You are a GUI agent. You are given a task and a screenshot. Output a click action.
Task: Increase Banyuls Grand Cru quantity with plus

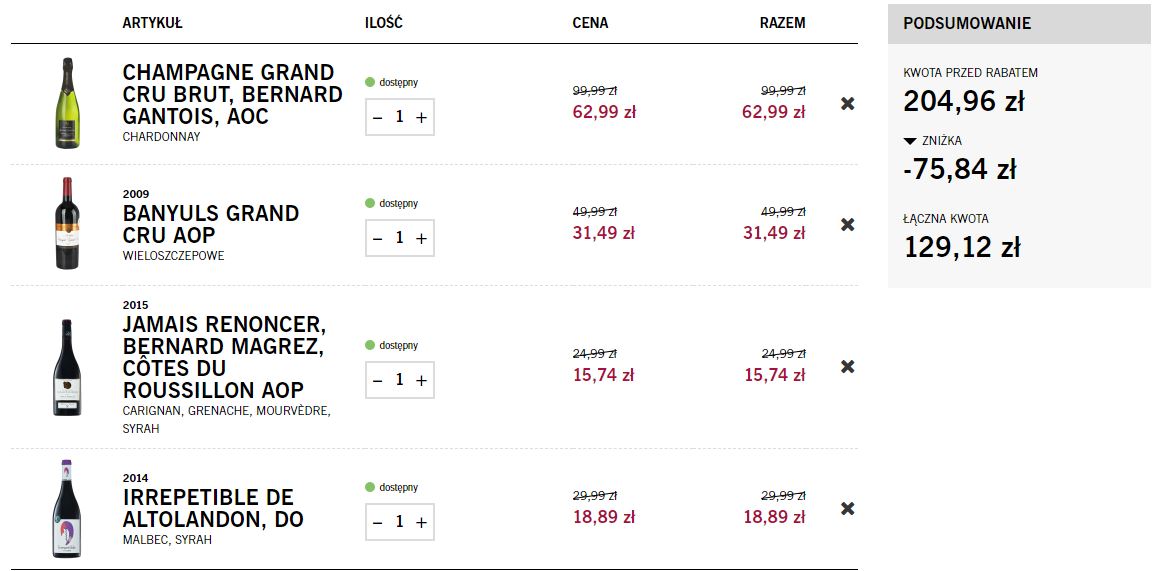click(x=421, y=238)
